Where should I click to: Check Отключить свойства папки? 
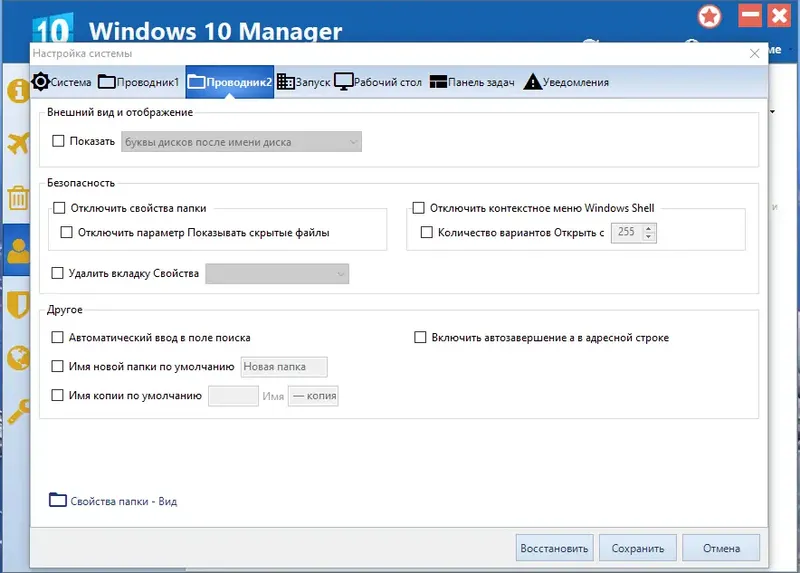(59, 208)
